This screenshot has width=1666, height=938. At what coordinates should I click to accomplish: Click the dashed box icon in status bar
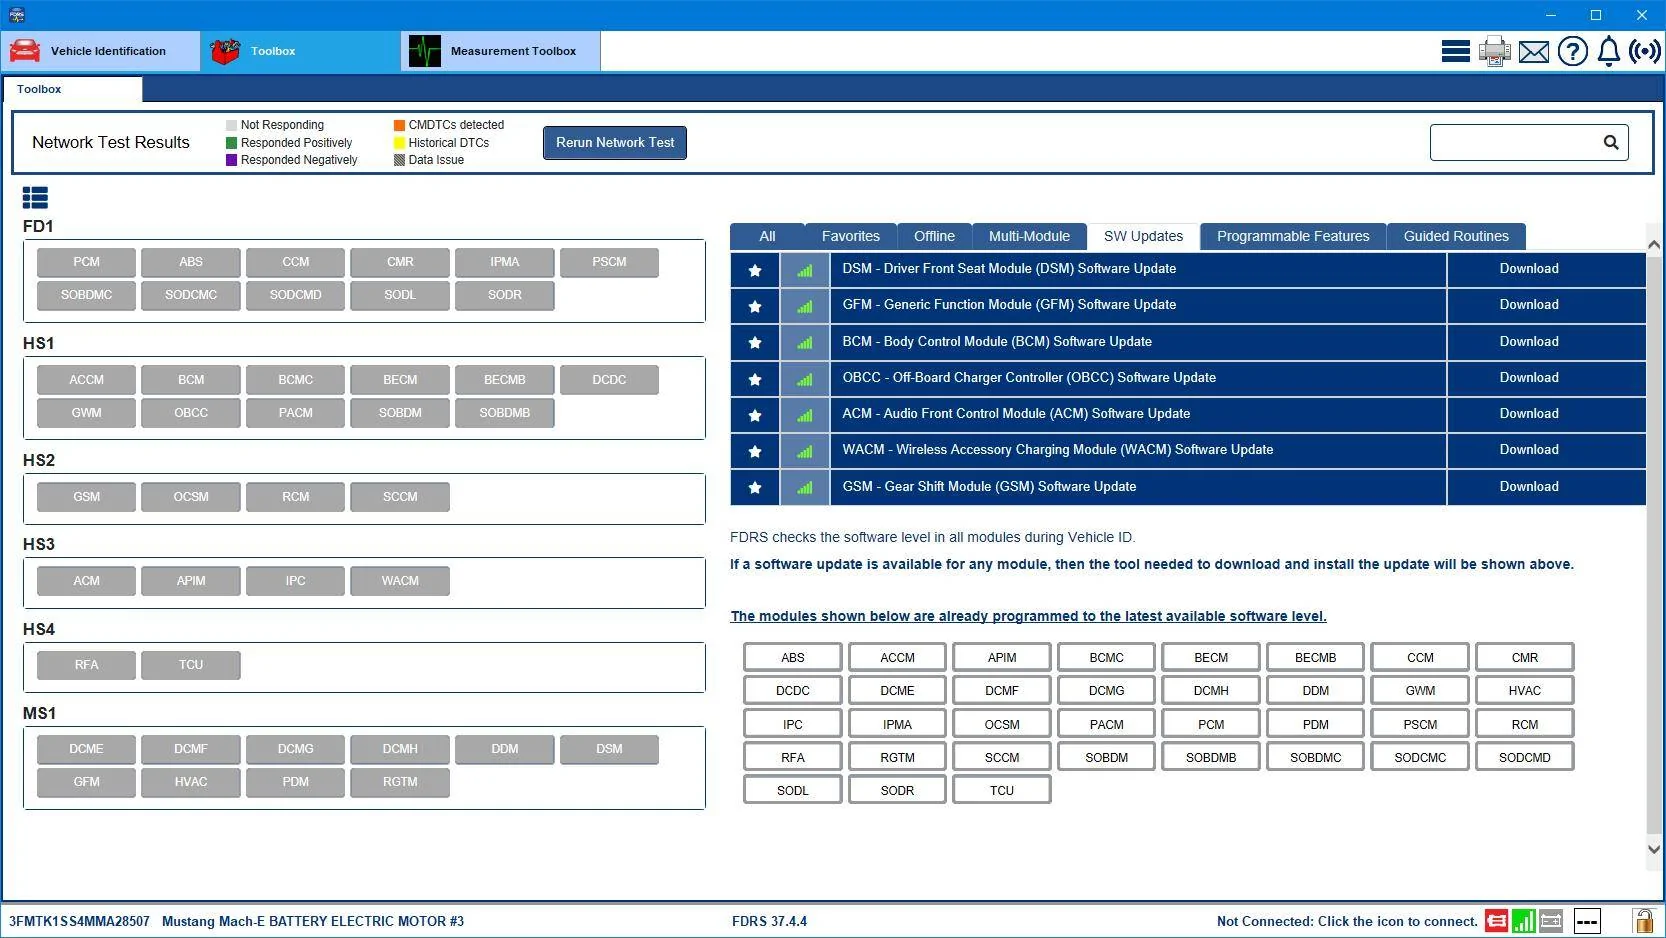(x=1587, y=921)
